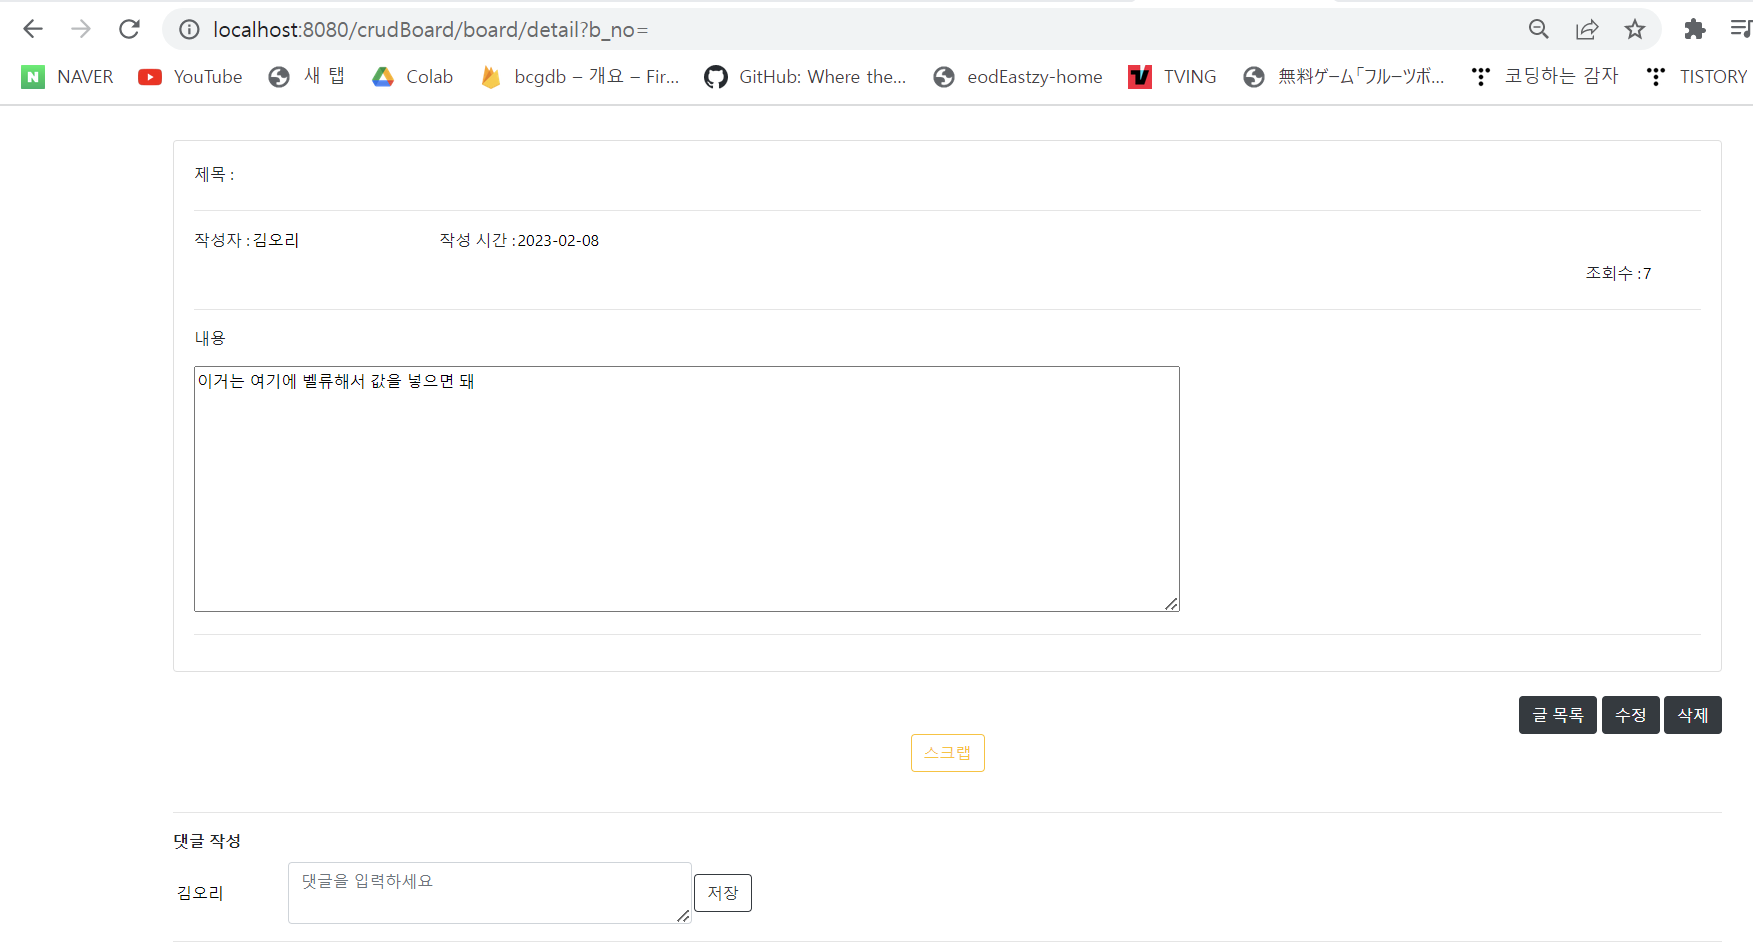Open the 코딩하는 감자 bookmark

(1544, 77)
